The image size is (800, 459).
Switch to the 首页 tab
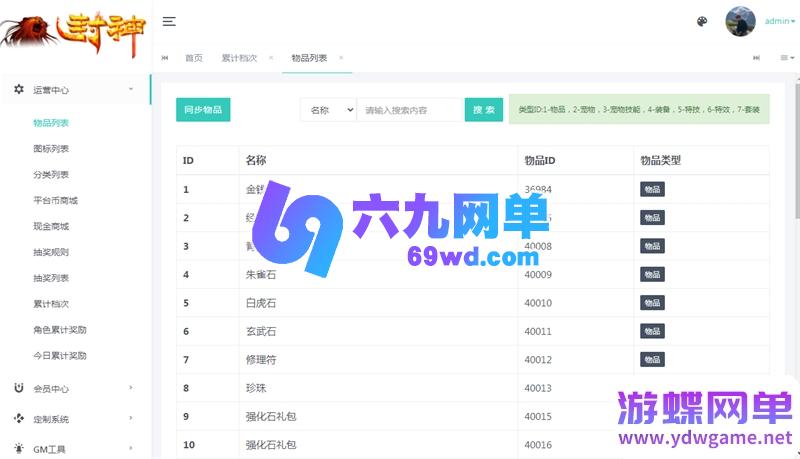[194, 58]
